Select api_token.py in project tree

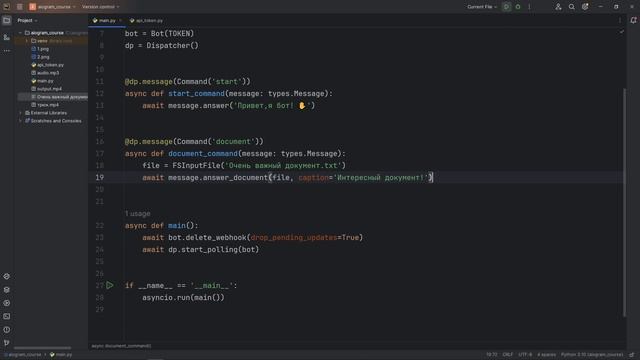(47, 65)
